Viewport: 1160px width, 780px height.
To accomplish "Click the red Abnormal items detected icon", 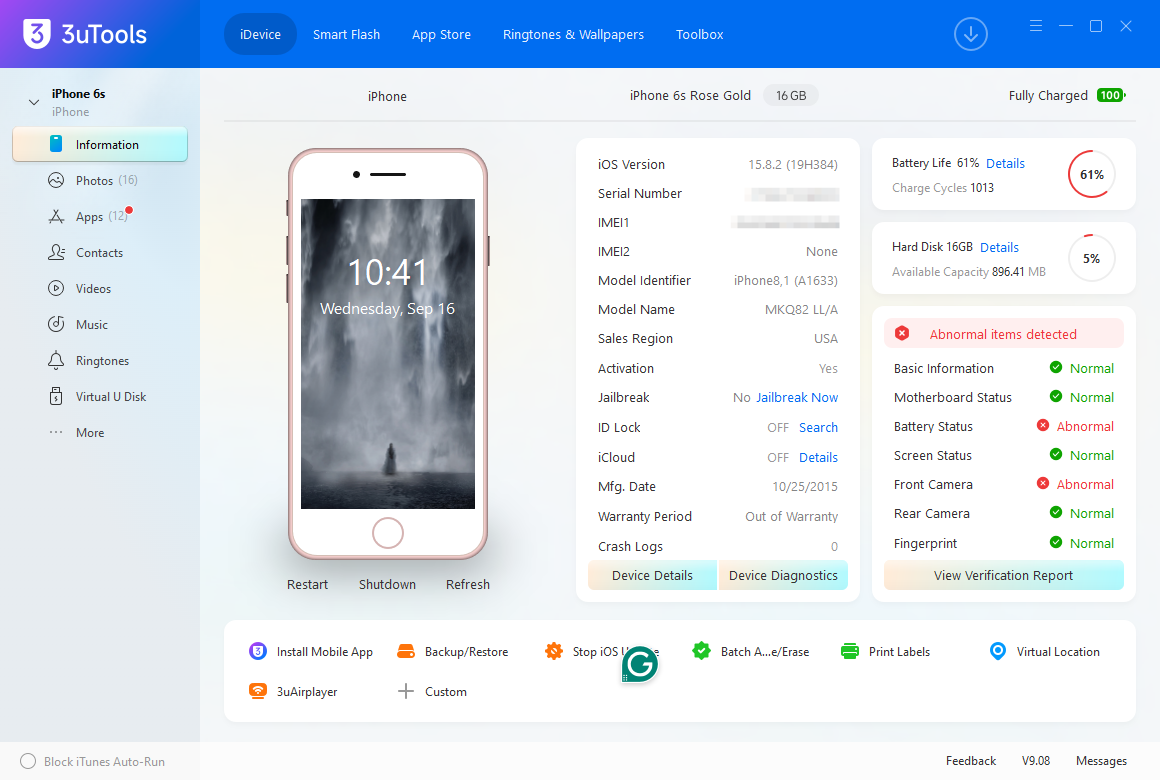I will pyautogui.click(x=902, y=334).
